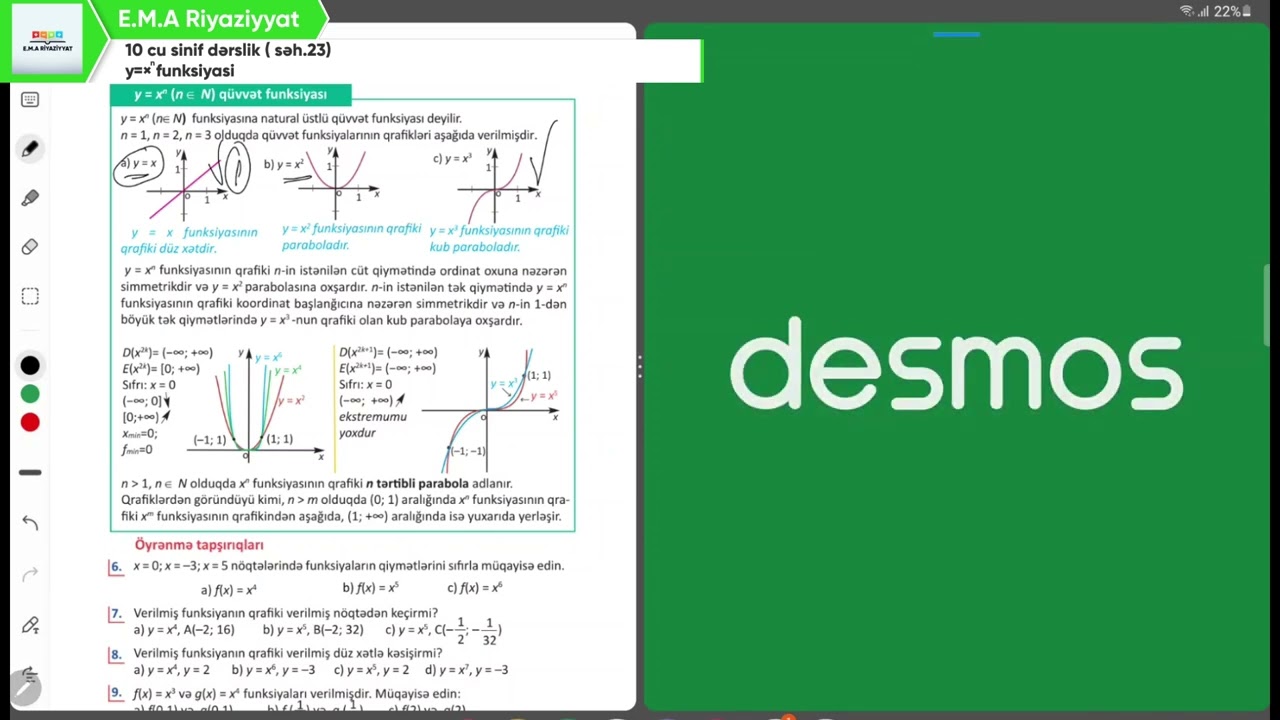The width and height of the screenshot is (1280, 720).
Task: Select the eraser tool
Action: pos(30,247)
